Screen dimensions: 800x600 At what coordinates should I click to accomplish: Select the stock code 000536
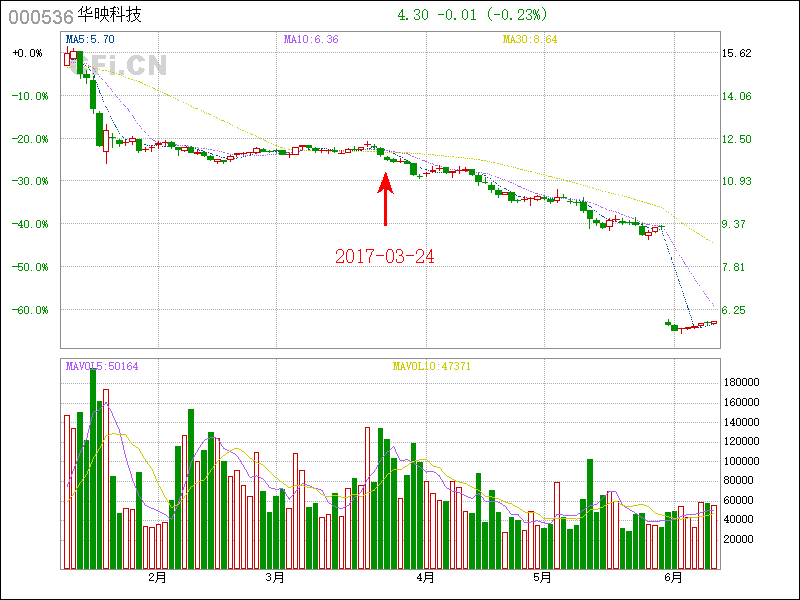pos(38,17)
